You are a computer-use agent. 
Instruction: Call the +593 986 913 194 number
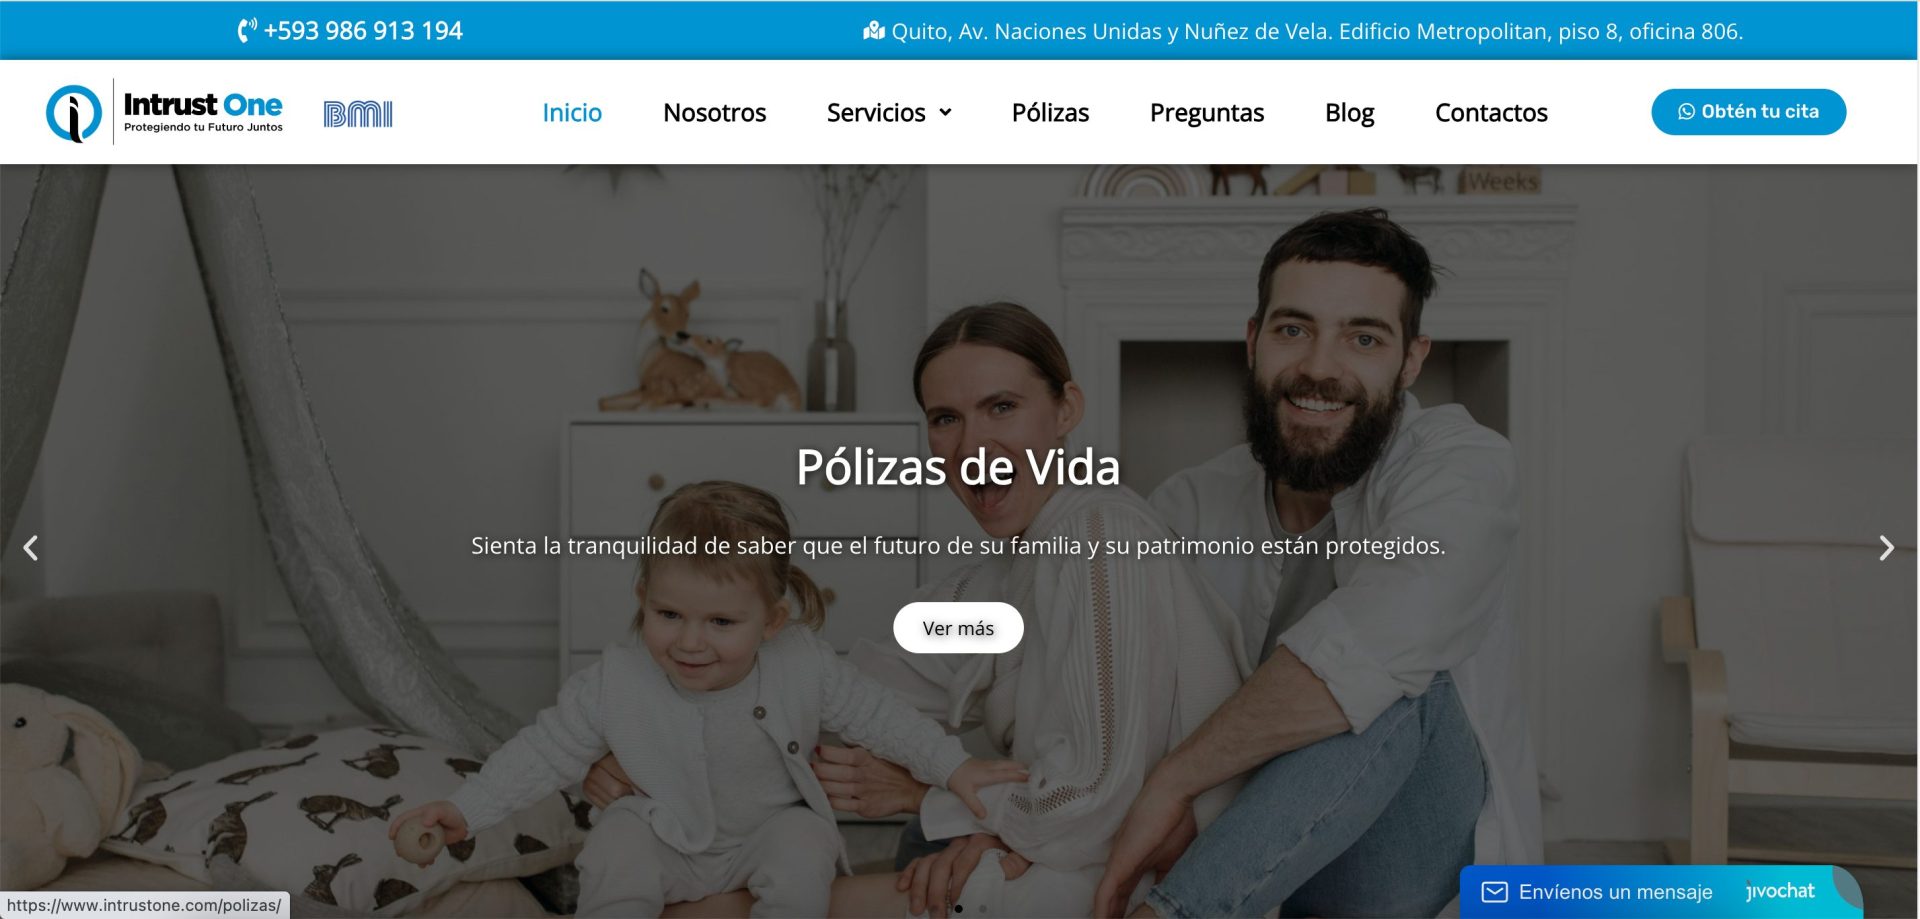click(x=363, y=31)
